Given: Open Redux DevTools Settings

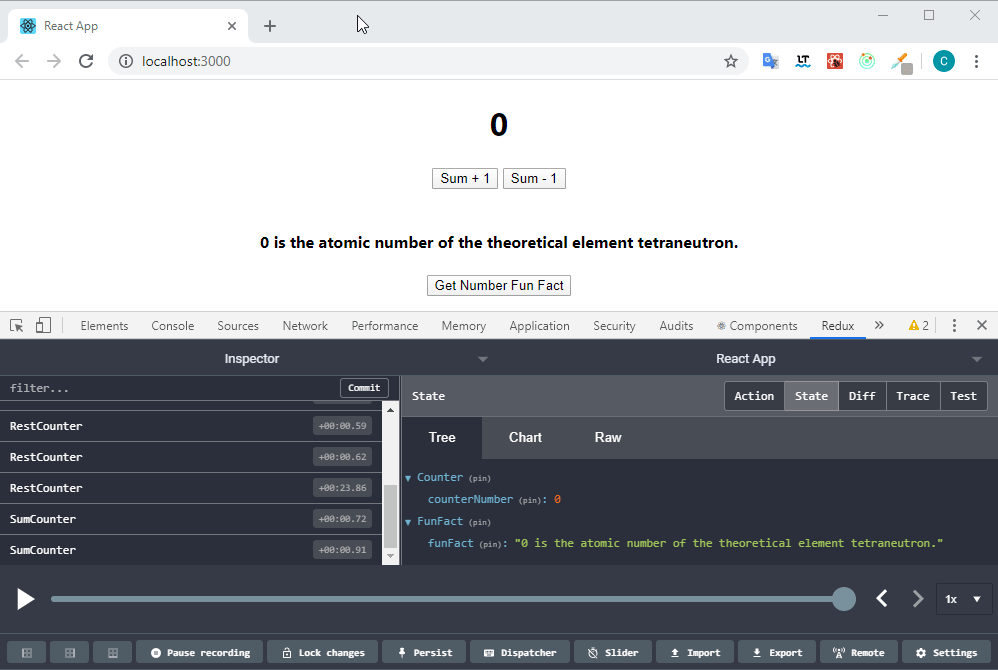Looking at the screenshot, I should pyautogui.click(x=946, y=652).
